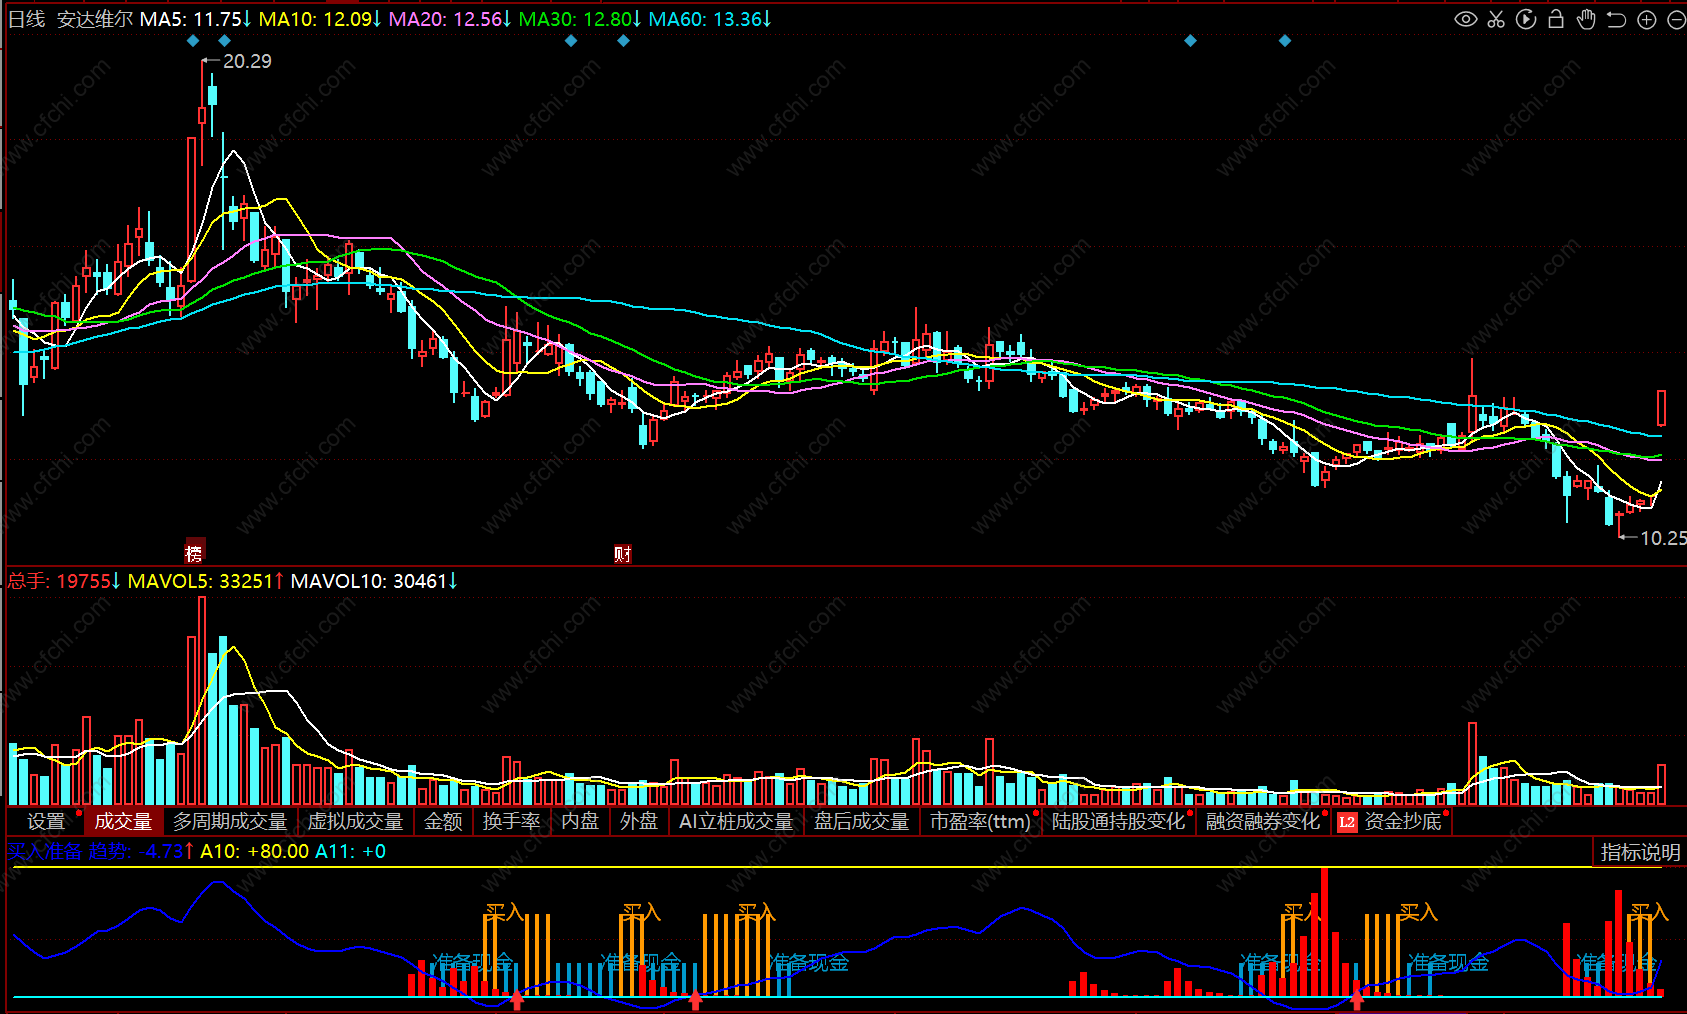Click the 财 marker icon below the chart
The width and height of the screenshot is (1687, 1014).
(622, 554)
